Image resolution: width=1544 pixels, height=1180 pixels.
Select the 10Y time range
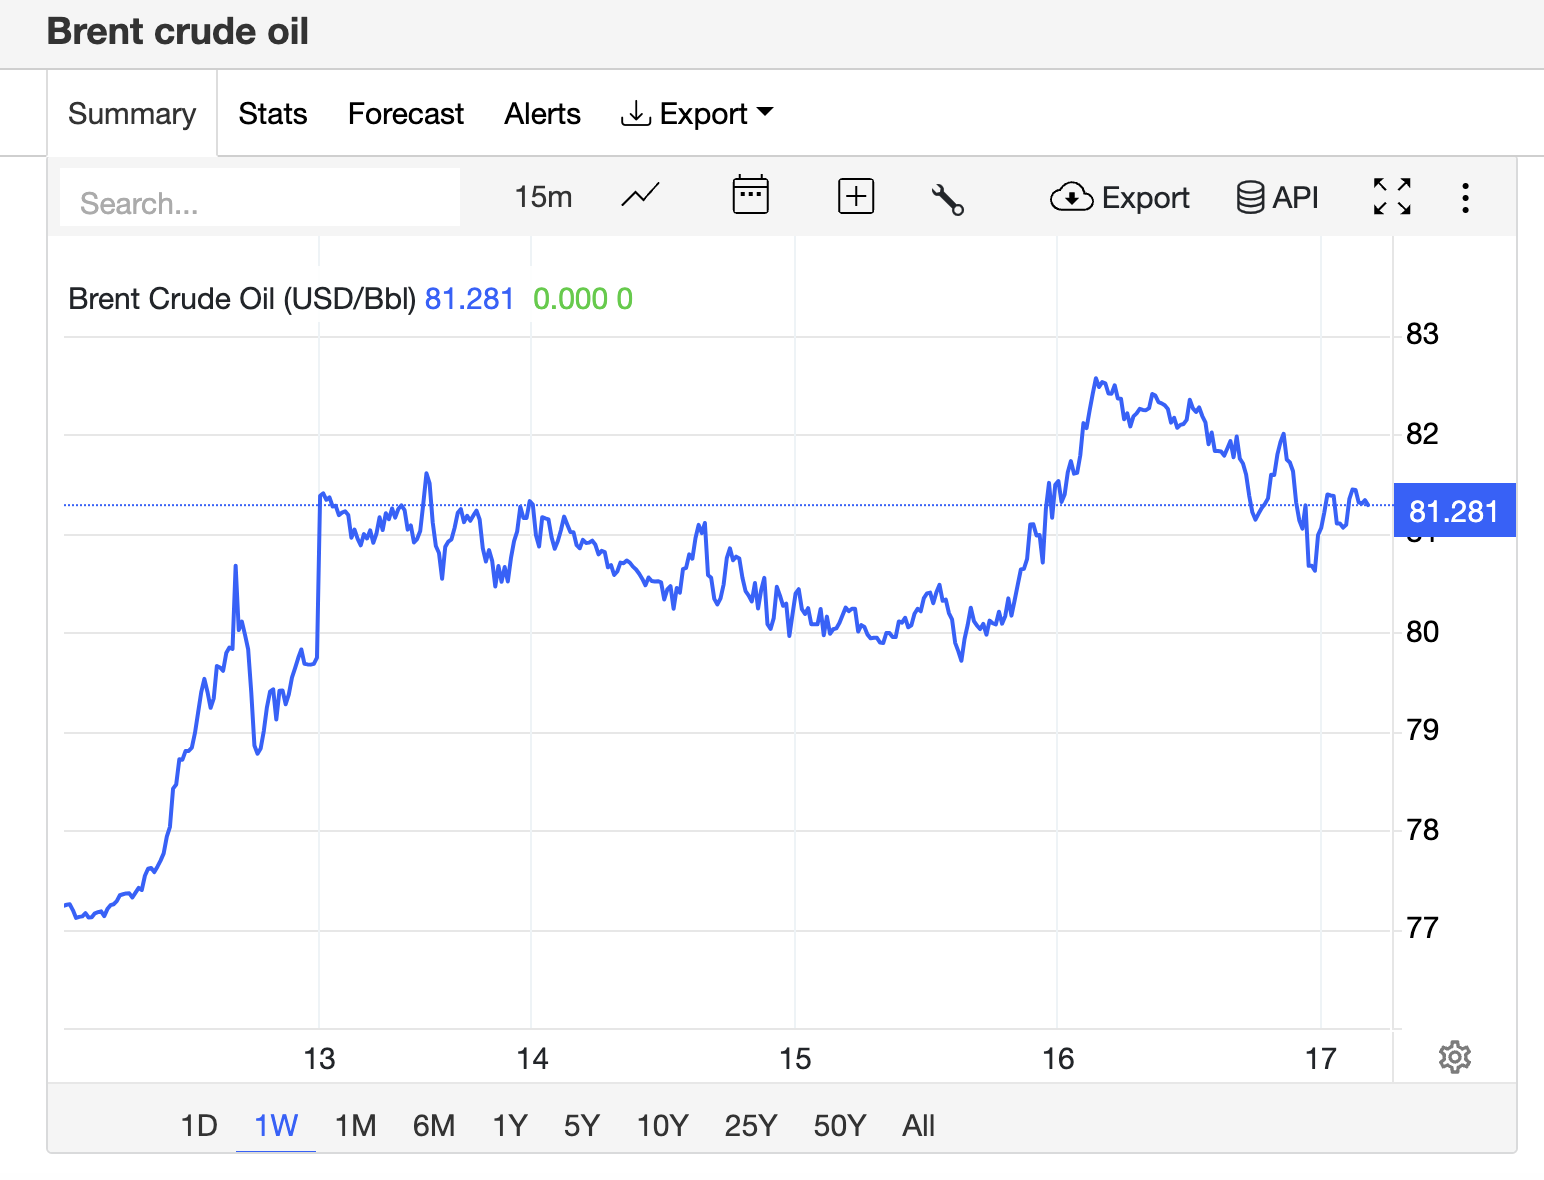(x=662, y=1126)
